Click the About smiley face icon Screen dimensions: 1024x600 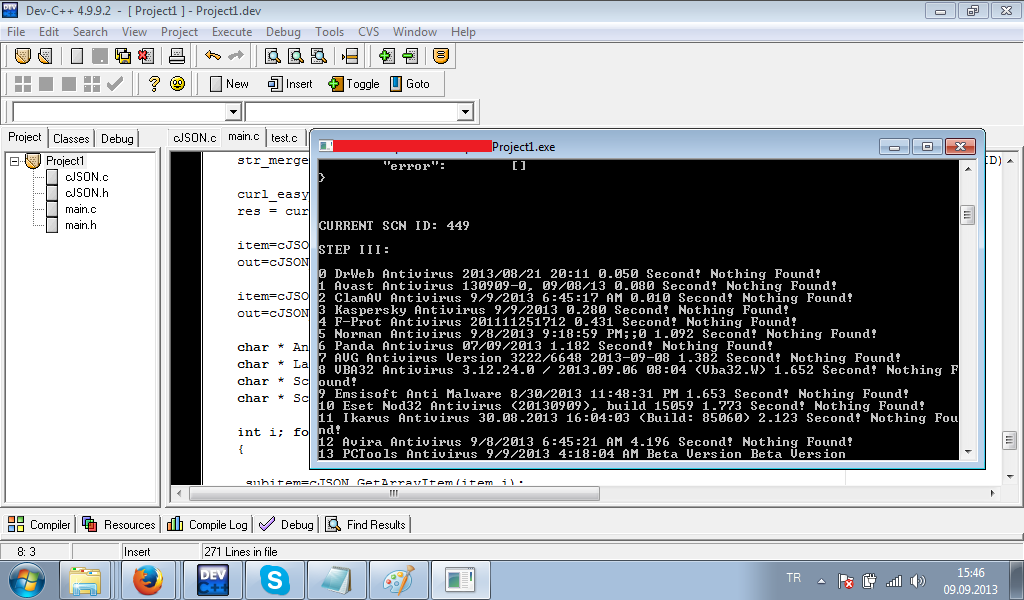click(x=177, y=84)
